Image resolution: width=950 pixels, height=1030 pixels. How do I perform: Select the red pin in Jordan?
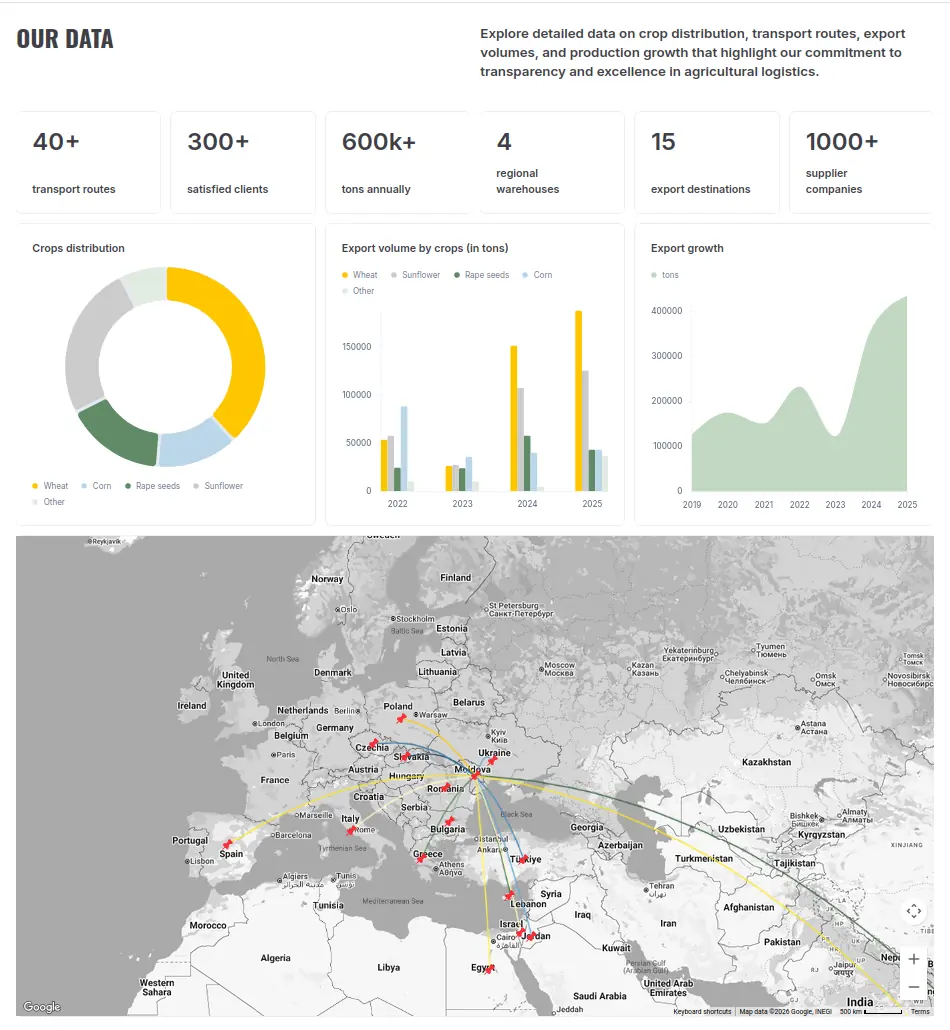coord(532,935)
